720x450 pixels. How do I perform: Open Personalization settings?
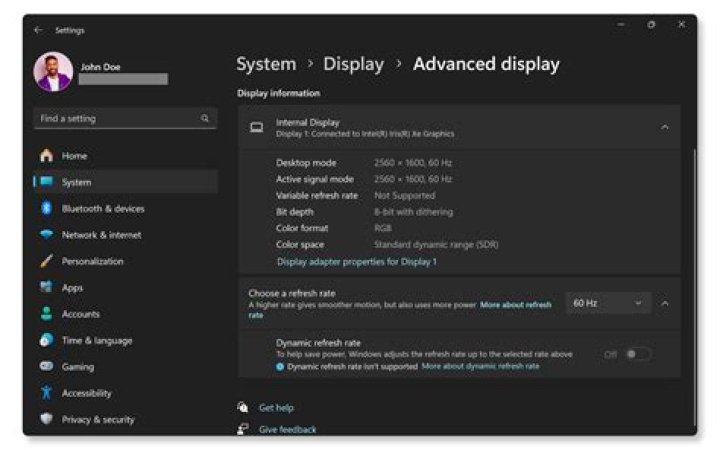click(x=125, y=261)
